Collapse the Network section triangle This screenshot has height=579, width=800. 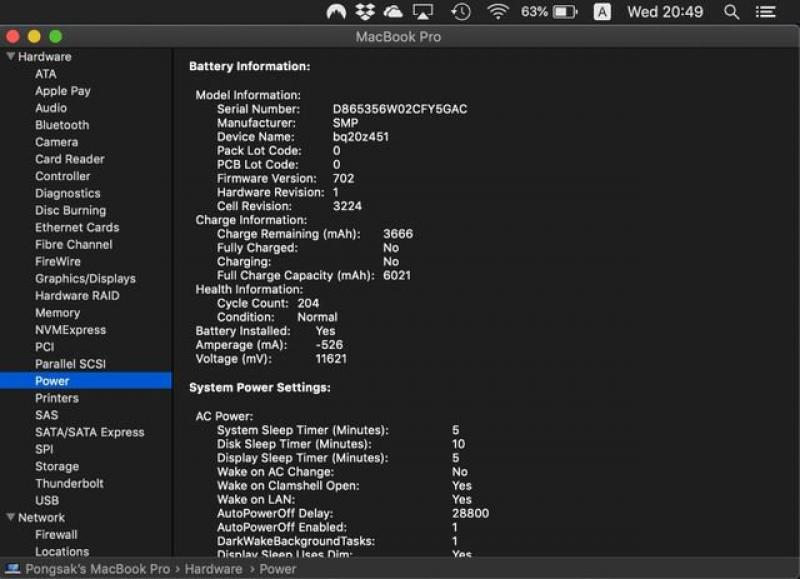point(10,517)
